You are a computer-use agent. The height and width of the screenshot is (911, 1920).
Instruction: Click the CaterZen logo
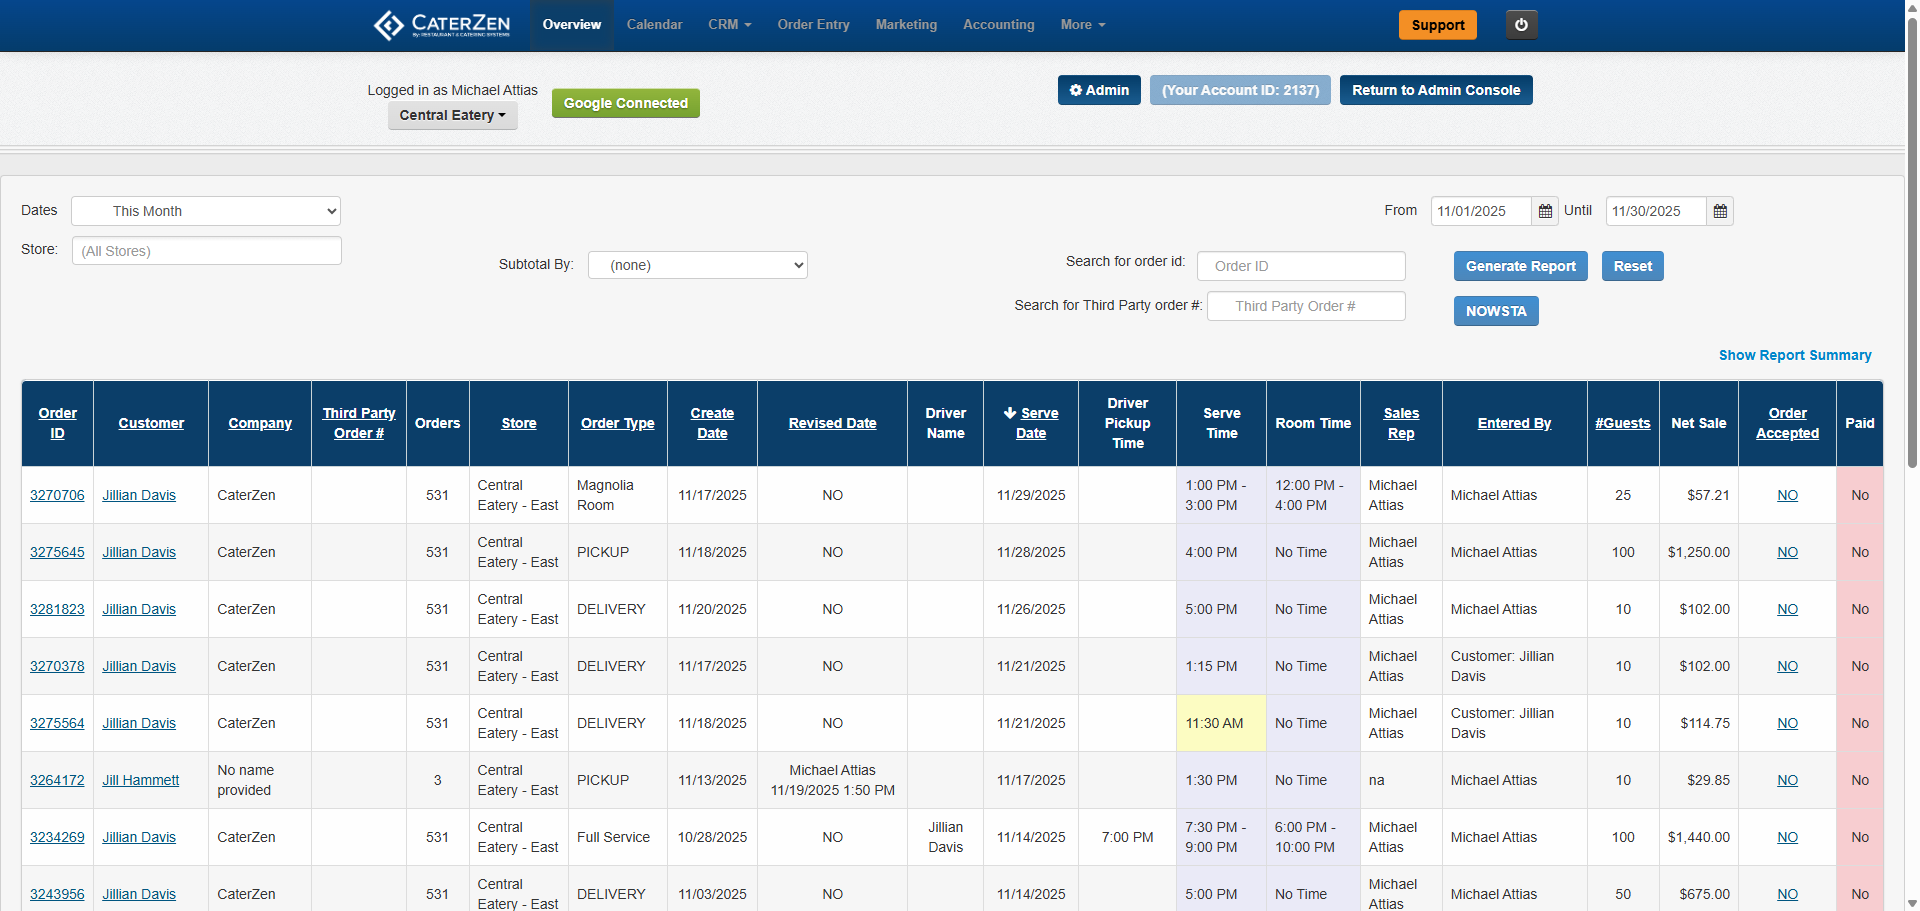pyautogui.click(x=442, y=25)
